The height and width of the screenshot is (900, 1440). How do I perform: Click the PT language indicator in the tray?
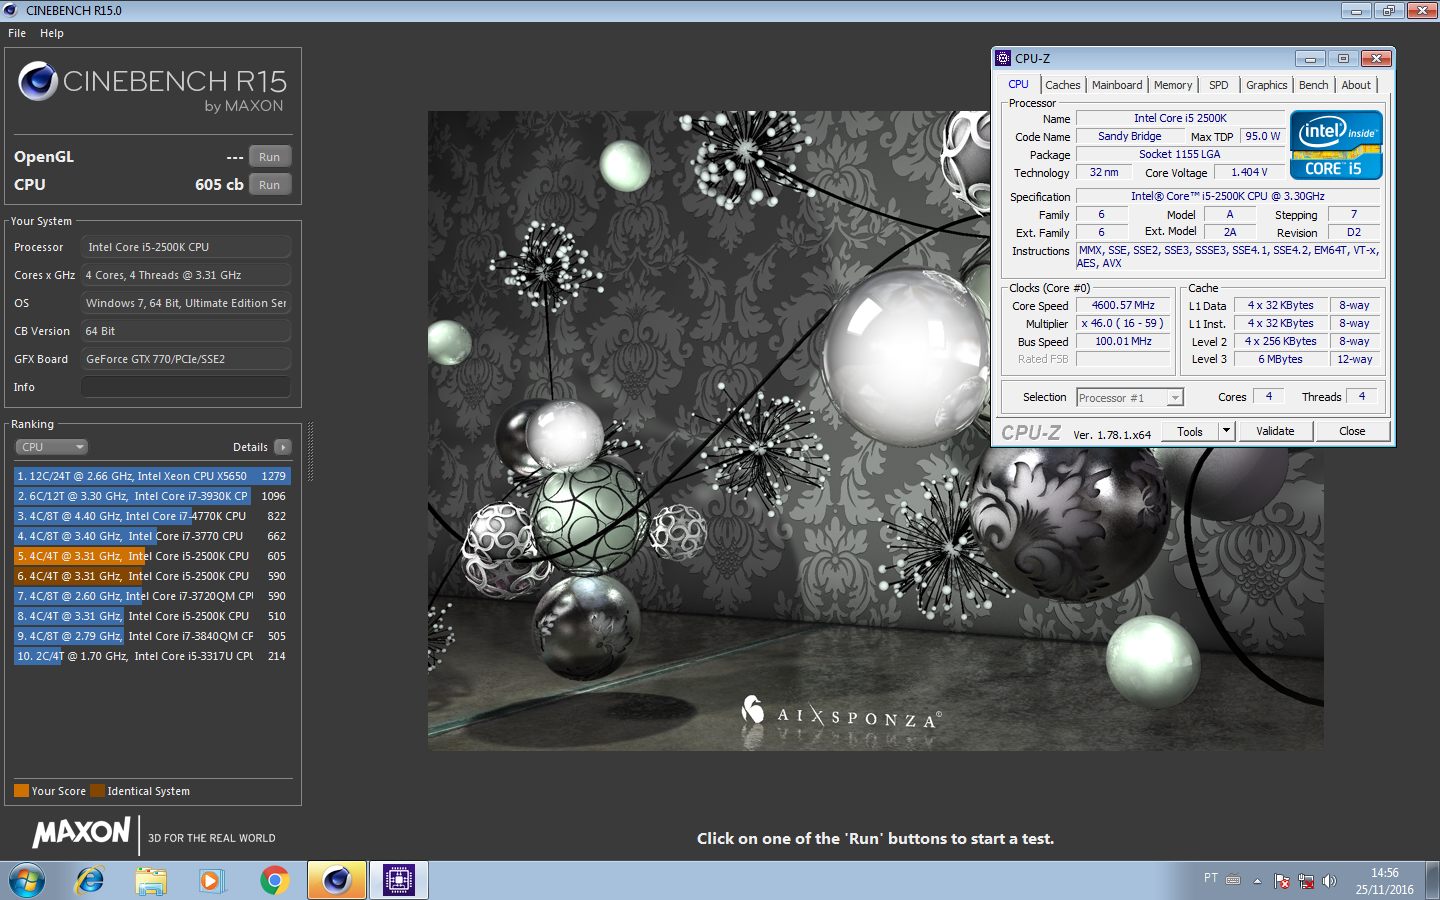(x=1211, y=878)
